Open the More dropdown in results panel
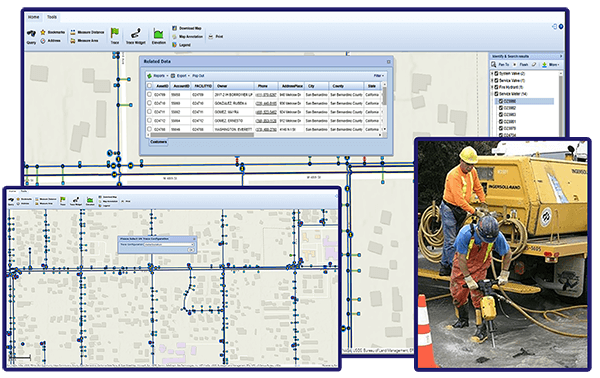600x378 pixels. click(554, 65)
